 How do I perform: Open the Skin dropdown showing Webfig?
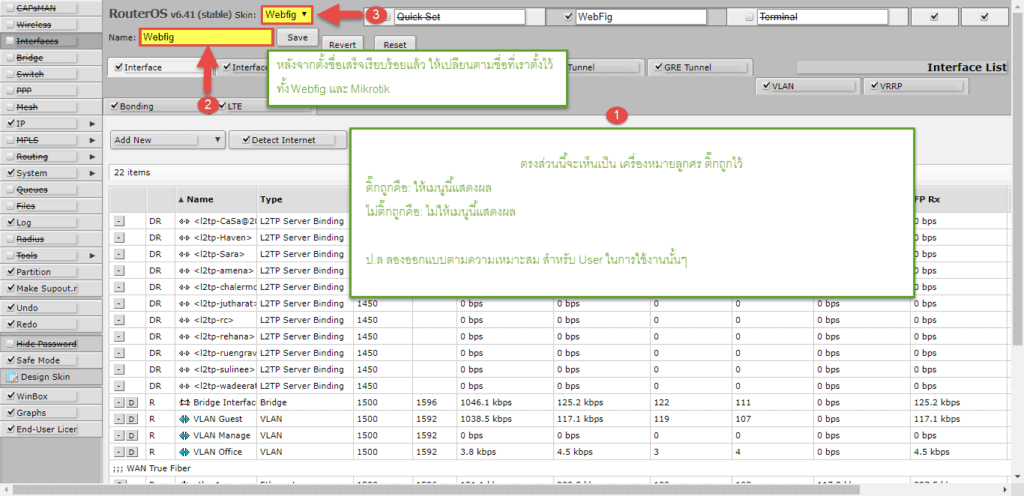point(287,14)
